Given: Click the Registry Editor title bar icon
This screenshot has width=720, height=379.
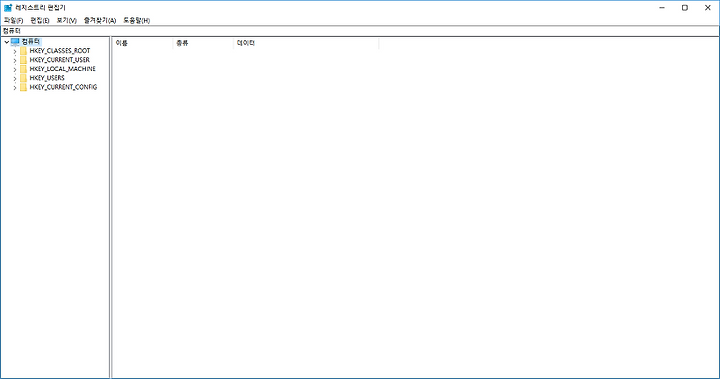Looking at the screenshot, I should pos(8,8).
